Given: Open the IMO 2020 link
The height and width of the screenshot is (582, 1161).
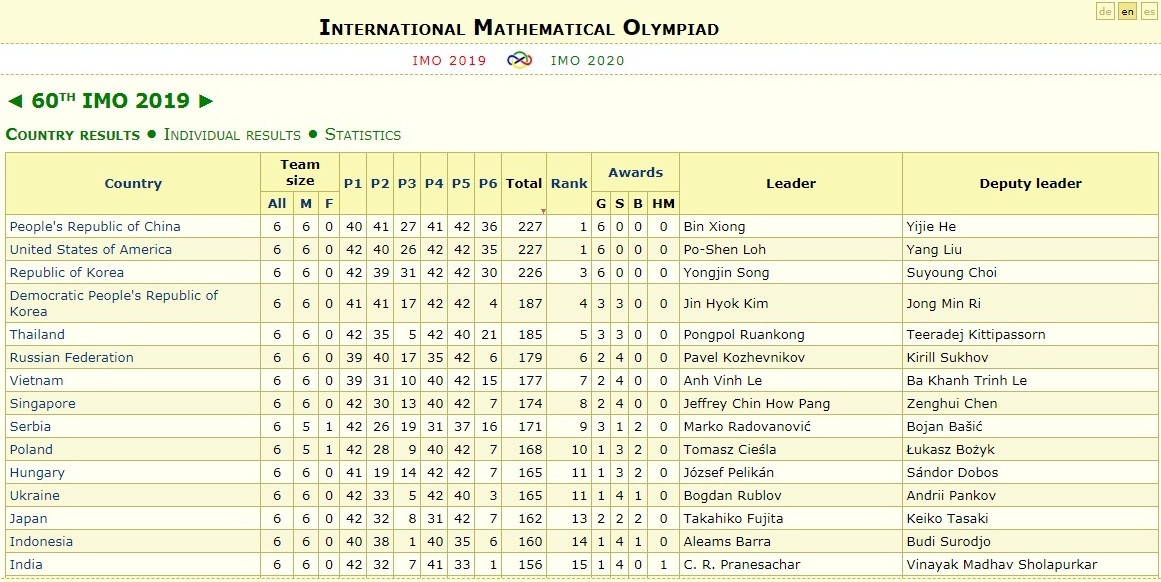Looking at the screenshot, I should tap(588, 60).
